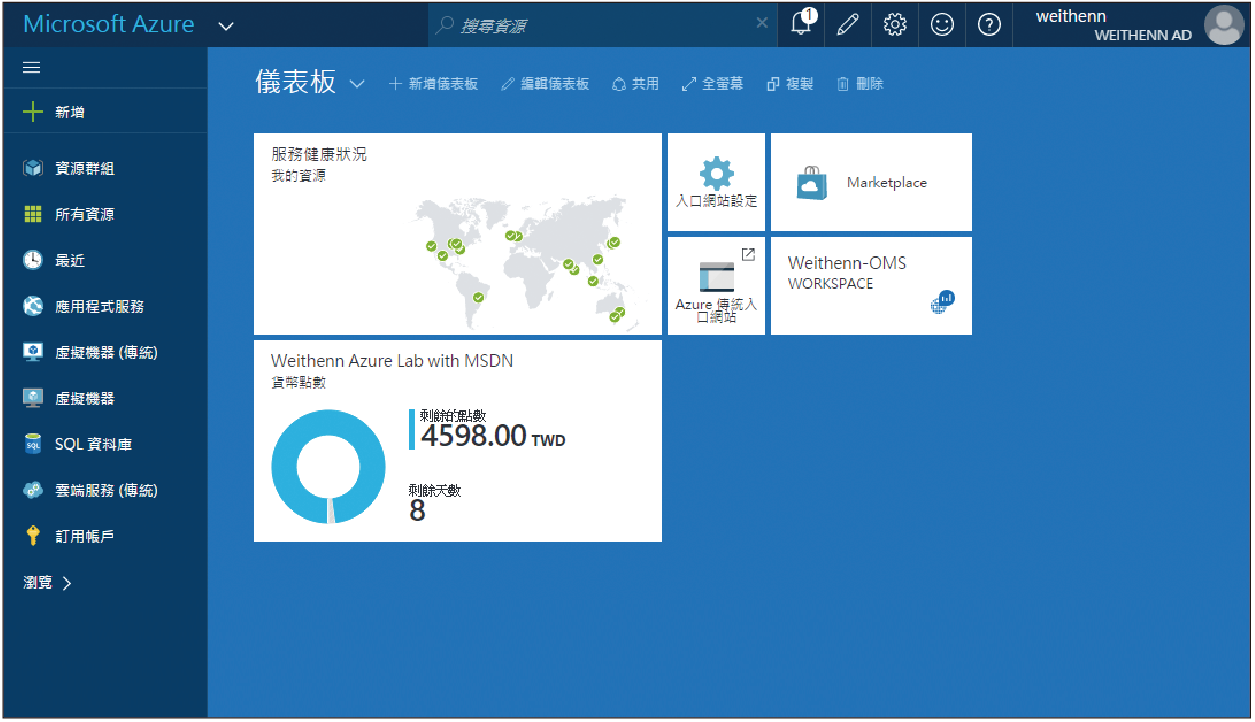Expand the 瀏覽 browse menu
Screen dimensions: 1255x722
pyautogui.click(x=48, y=582)
